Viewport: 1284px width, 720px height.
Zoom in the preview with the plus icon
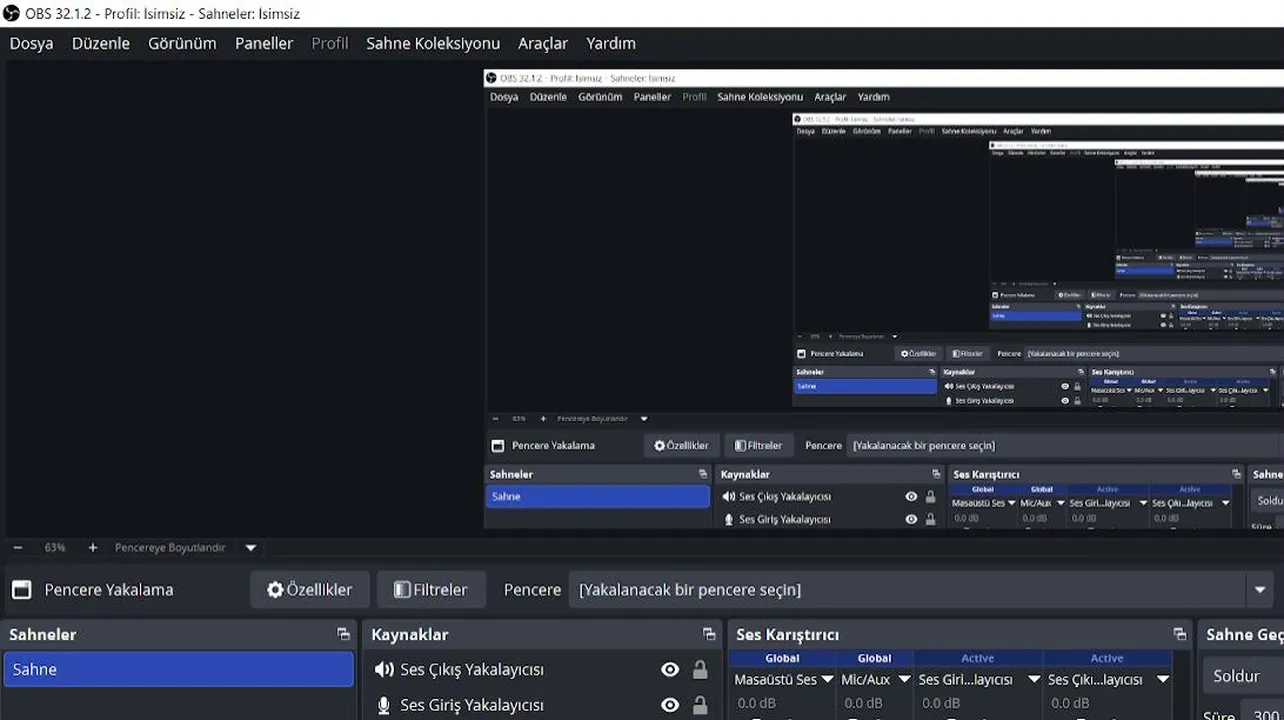pyautogui.click(x=93, y=548)
